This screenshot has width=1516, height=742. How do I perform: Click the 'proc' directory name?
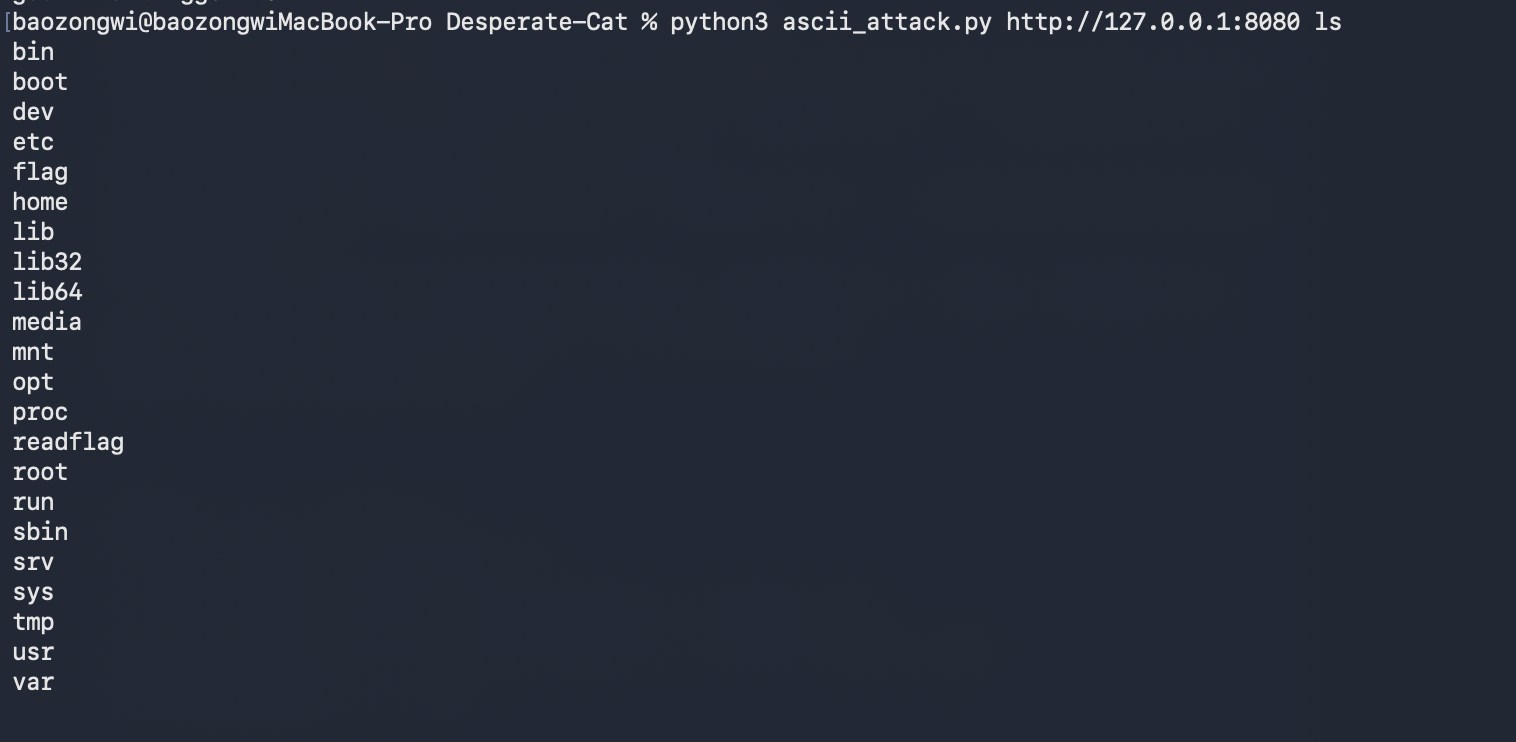tap(40, 412)
